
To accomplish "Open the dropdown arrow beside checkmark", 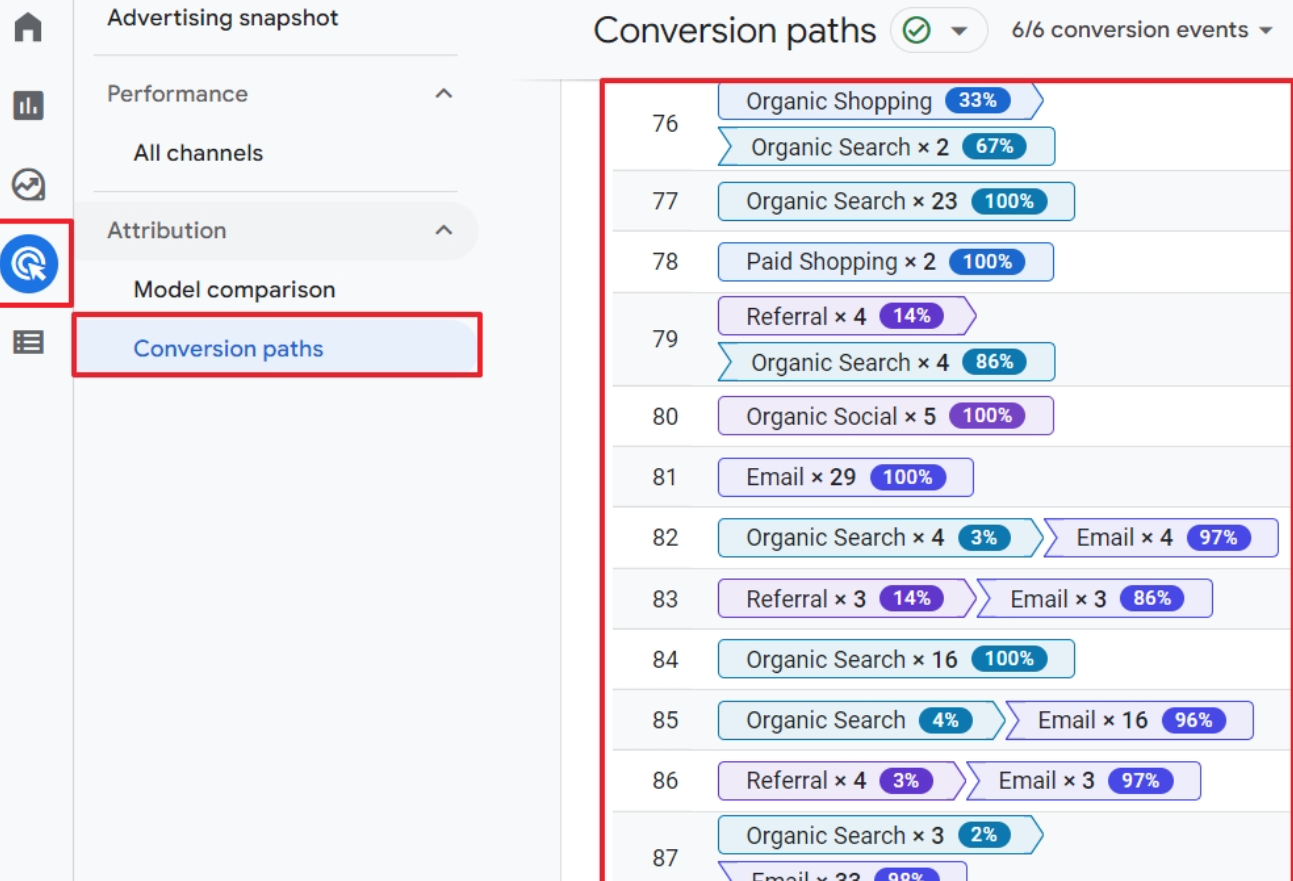I will pos(959,31).
